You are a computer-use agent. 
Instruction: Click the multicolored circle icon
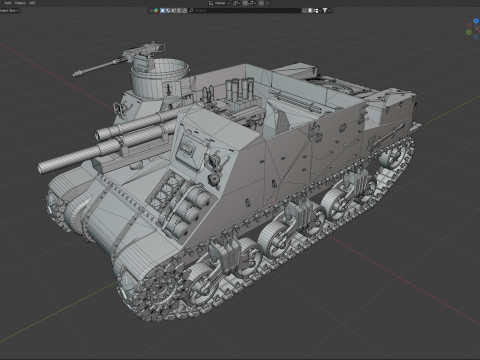[156, 10]
